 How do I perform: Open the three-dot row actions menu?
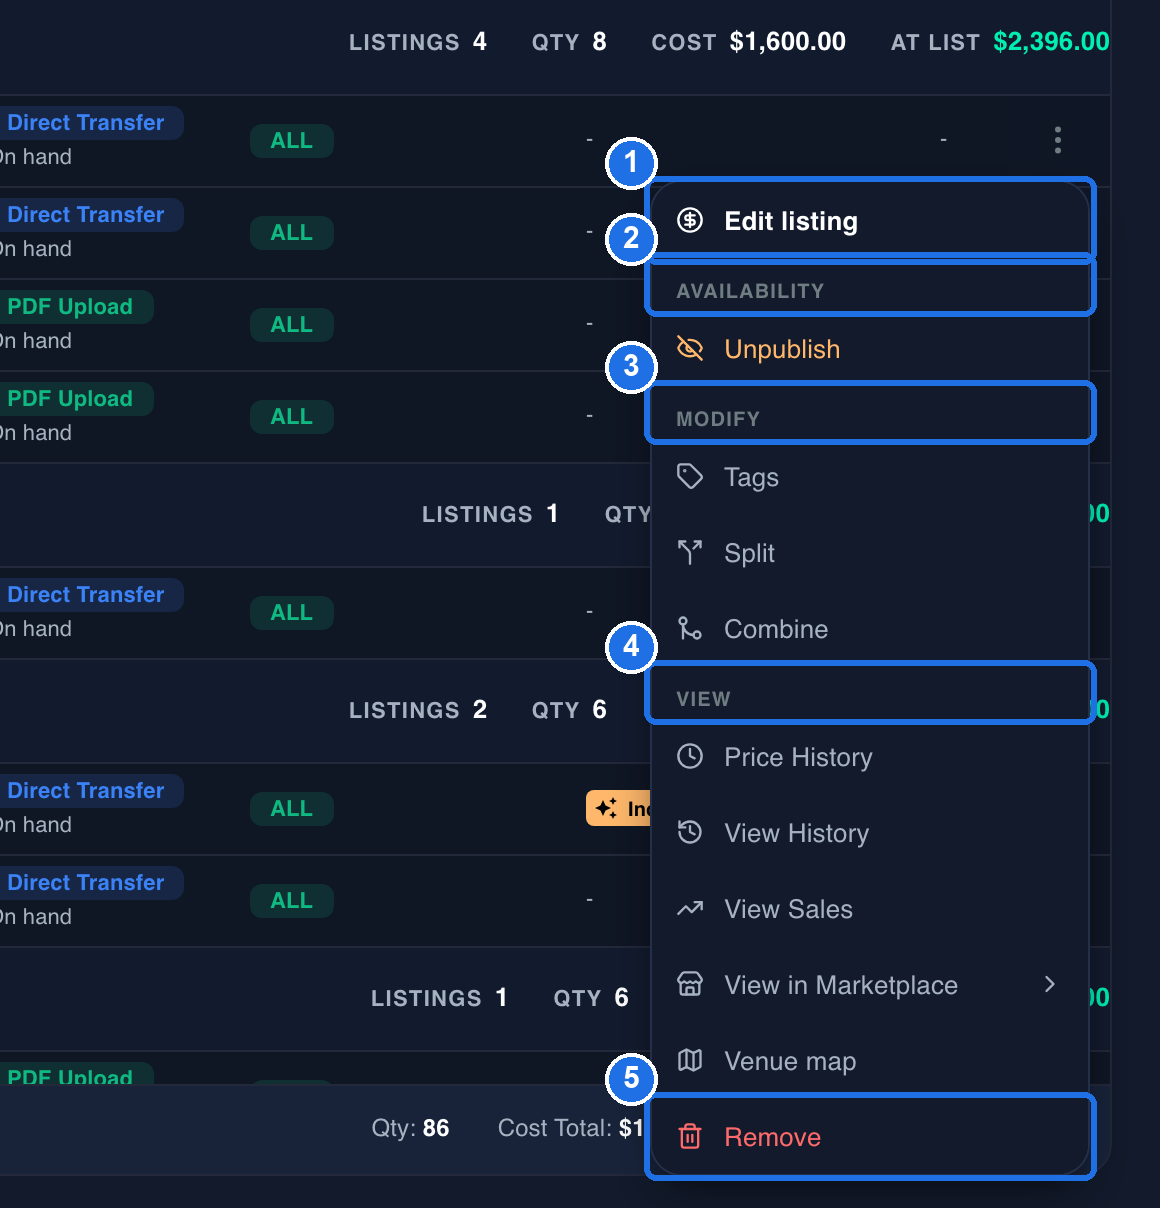(x=1057, y=140)
